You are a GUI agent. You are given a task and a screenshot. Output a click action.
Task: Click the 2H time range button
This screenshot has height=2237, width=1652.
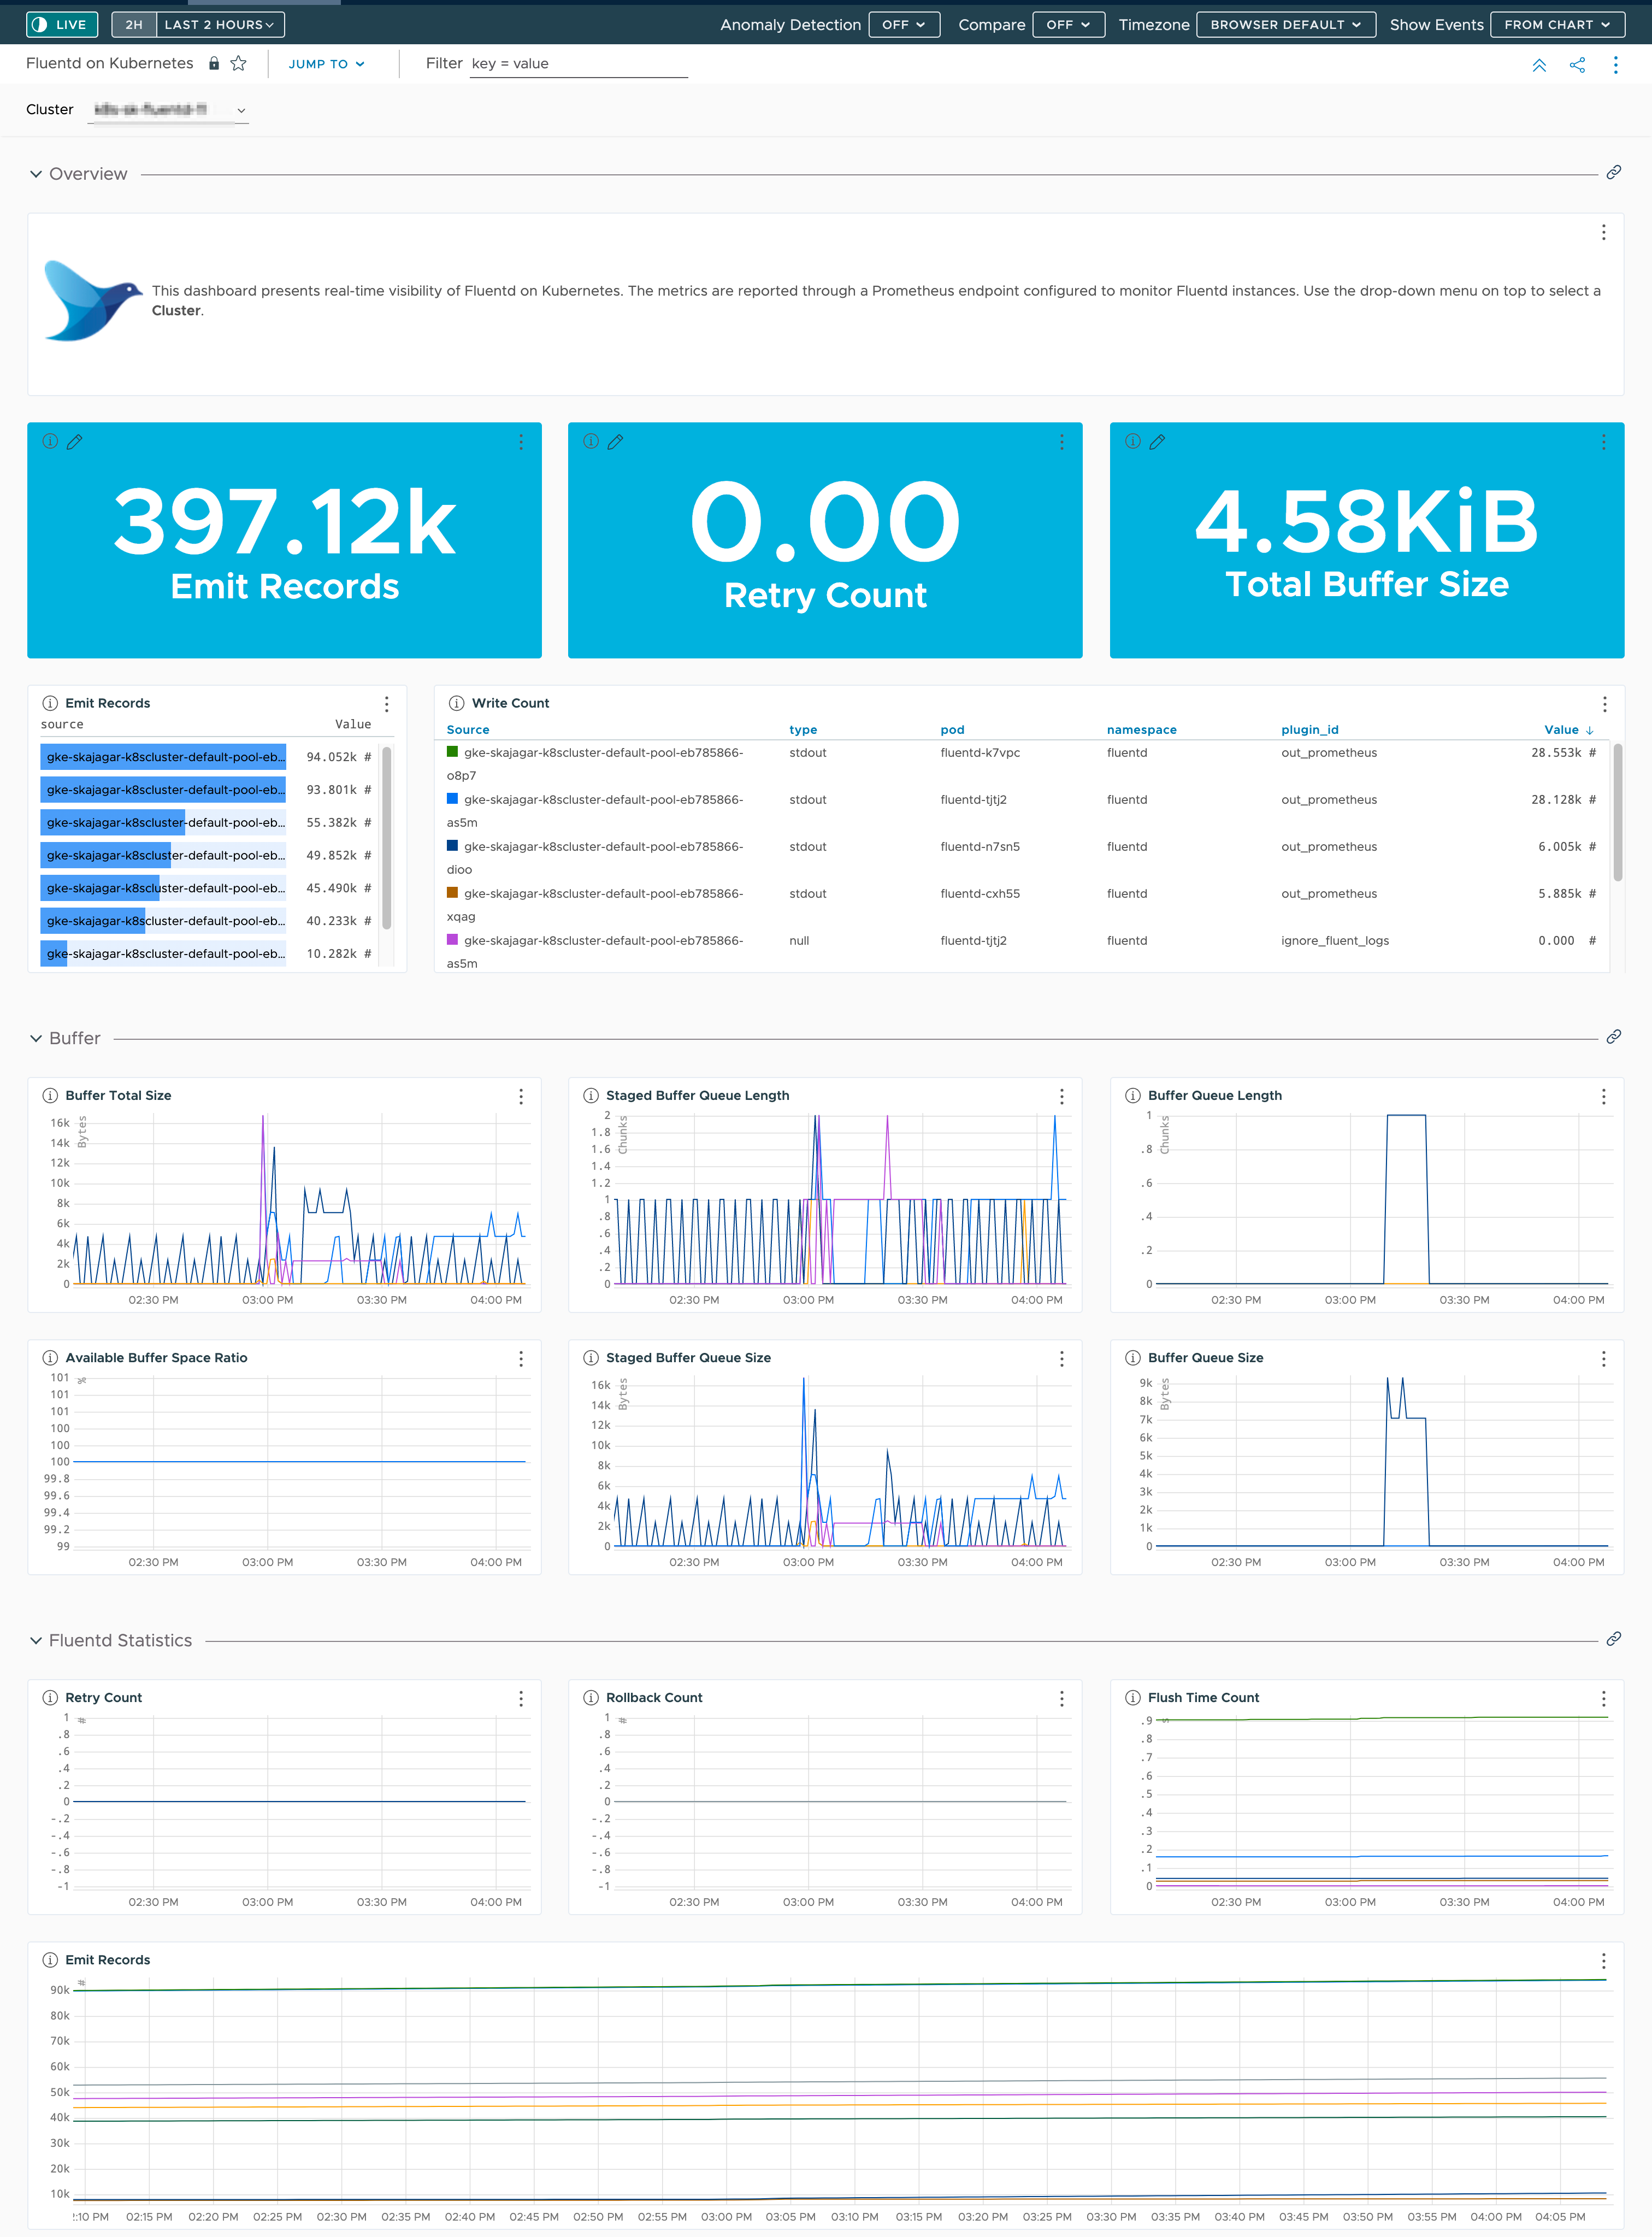pyautogui.click(x=134, y=24)
